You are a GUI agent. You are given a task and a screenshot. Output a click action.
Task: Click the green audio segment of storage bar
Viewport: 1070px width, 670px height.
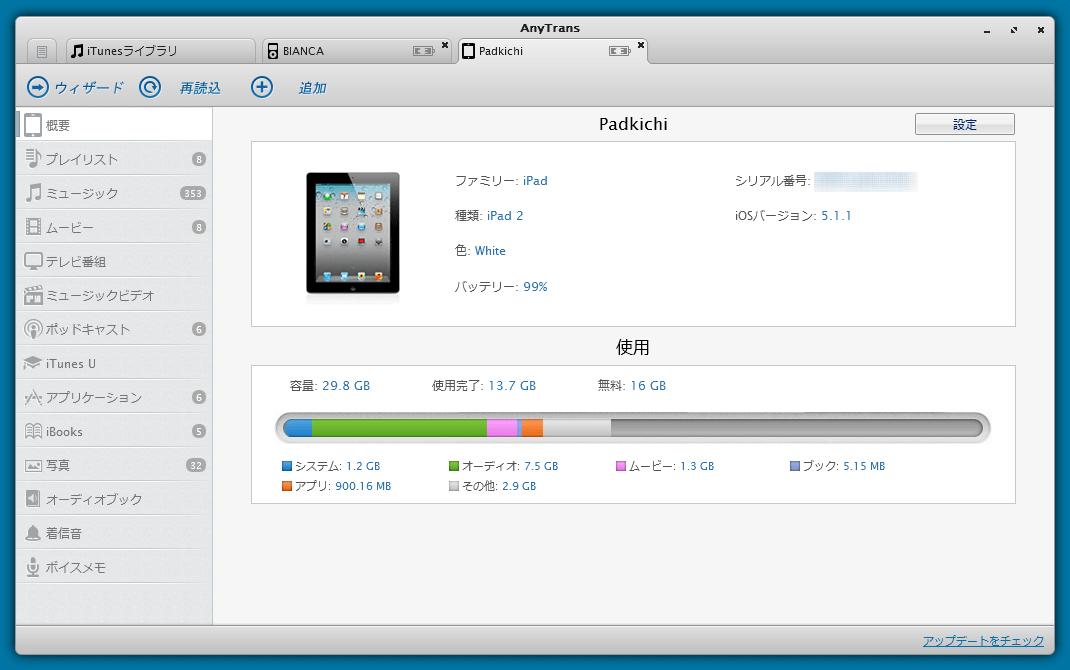click(399, 428)
